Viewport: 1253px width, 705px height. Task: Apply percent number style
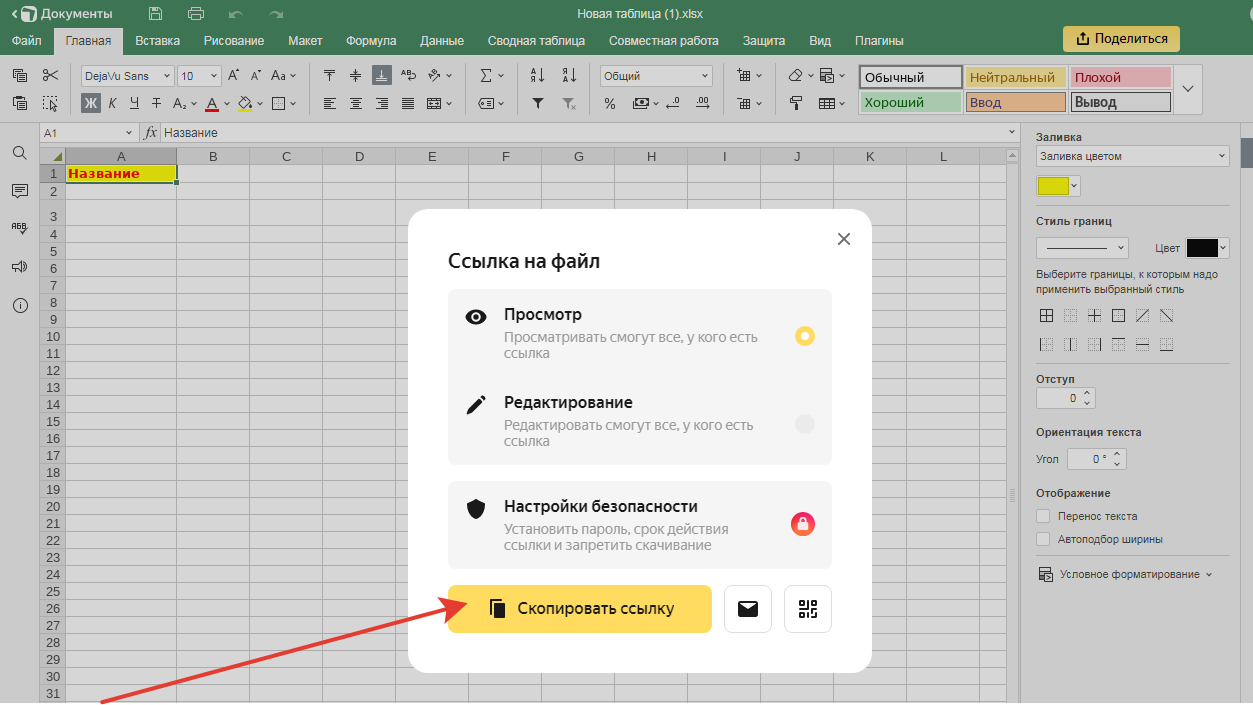[x=610, y=103]
